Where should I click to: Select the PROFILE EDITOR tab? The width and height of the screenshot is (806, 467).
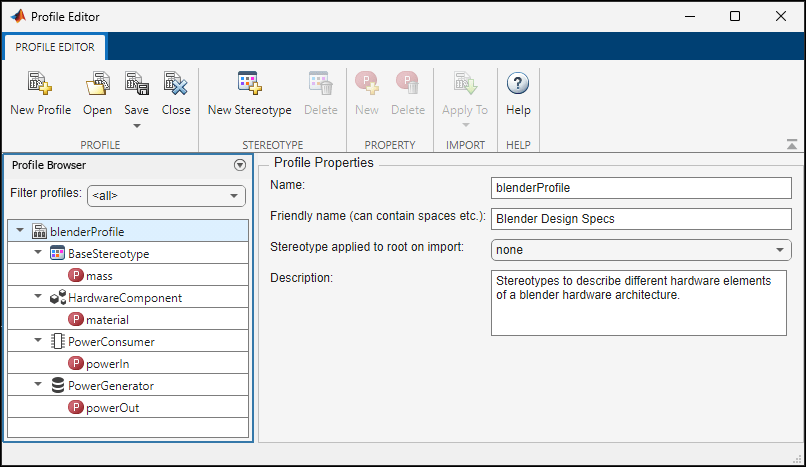55,47
